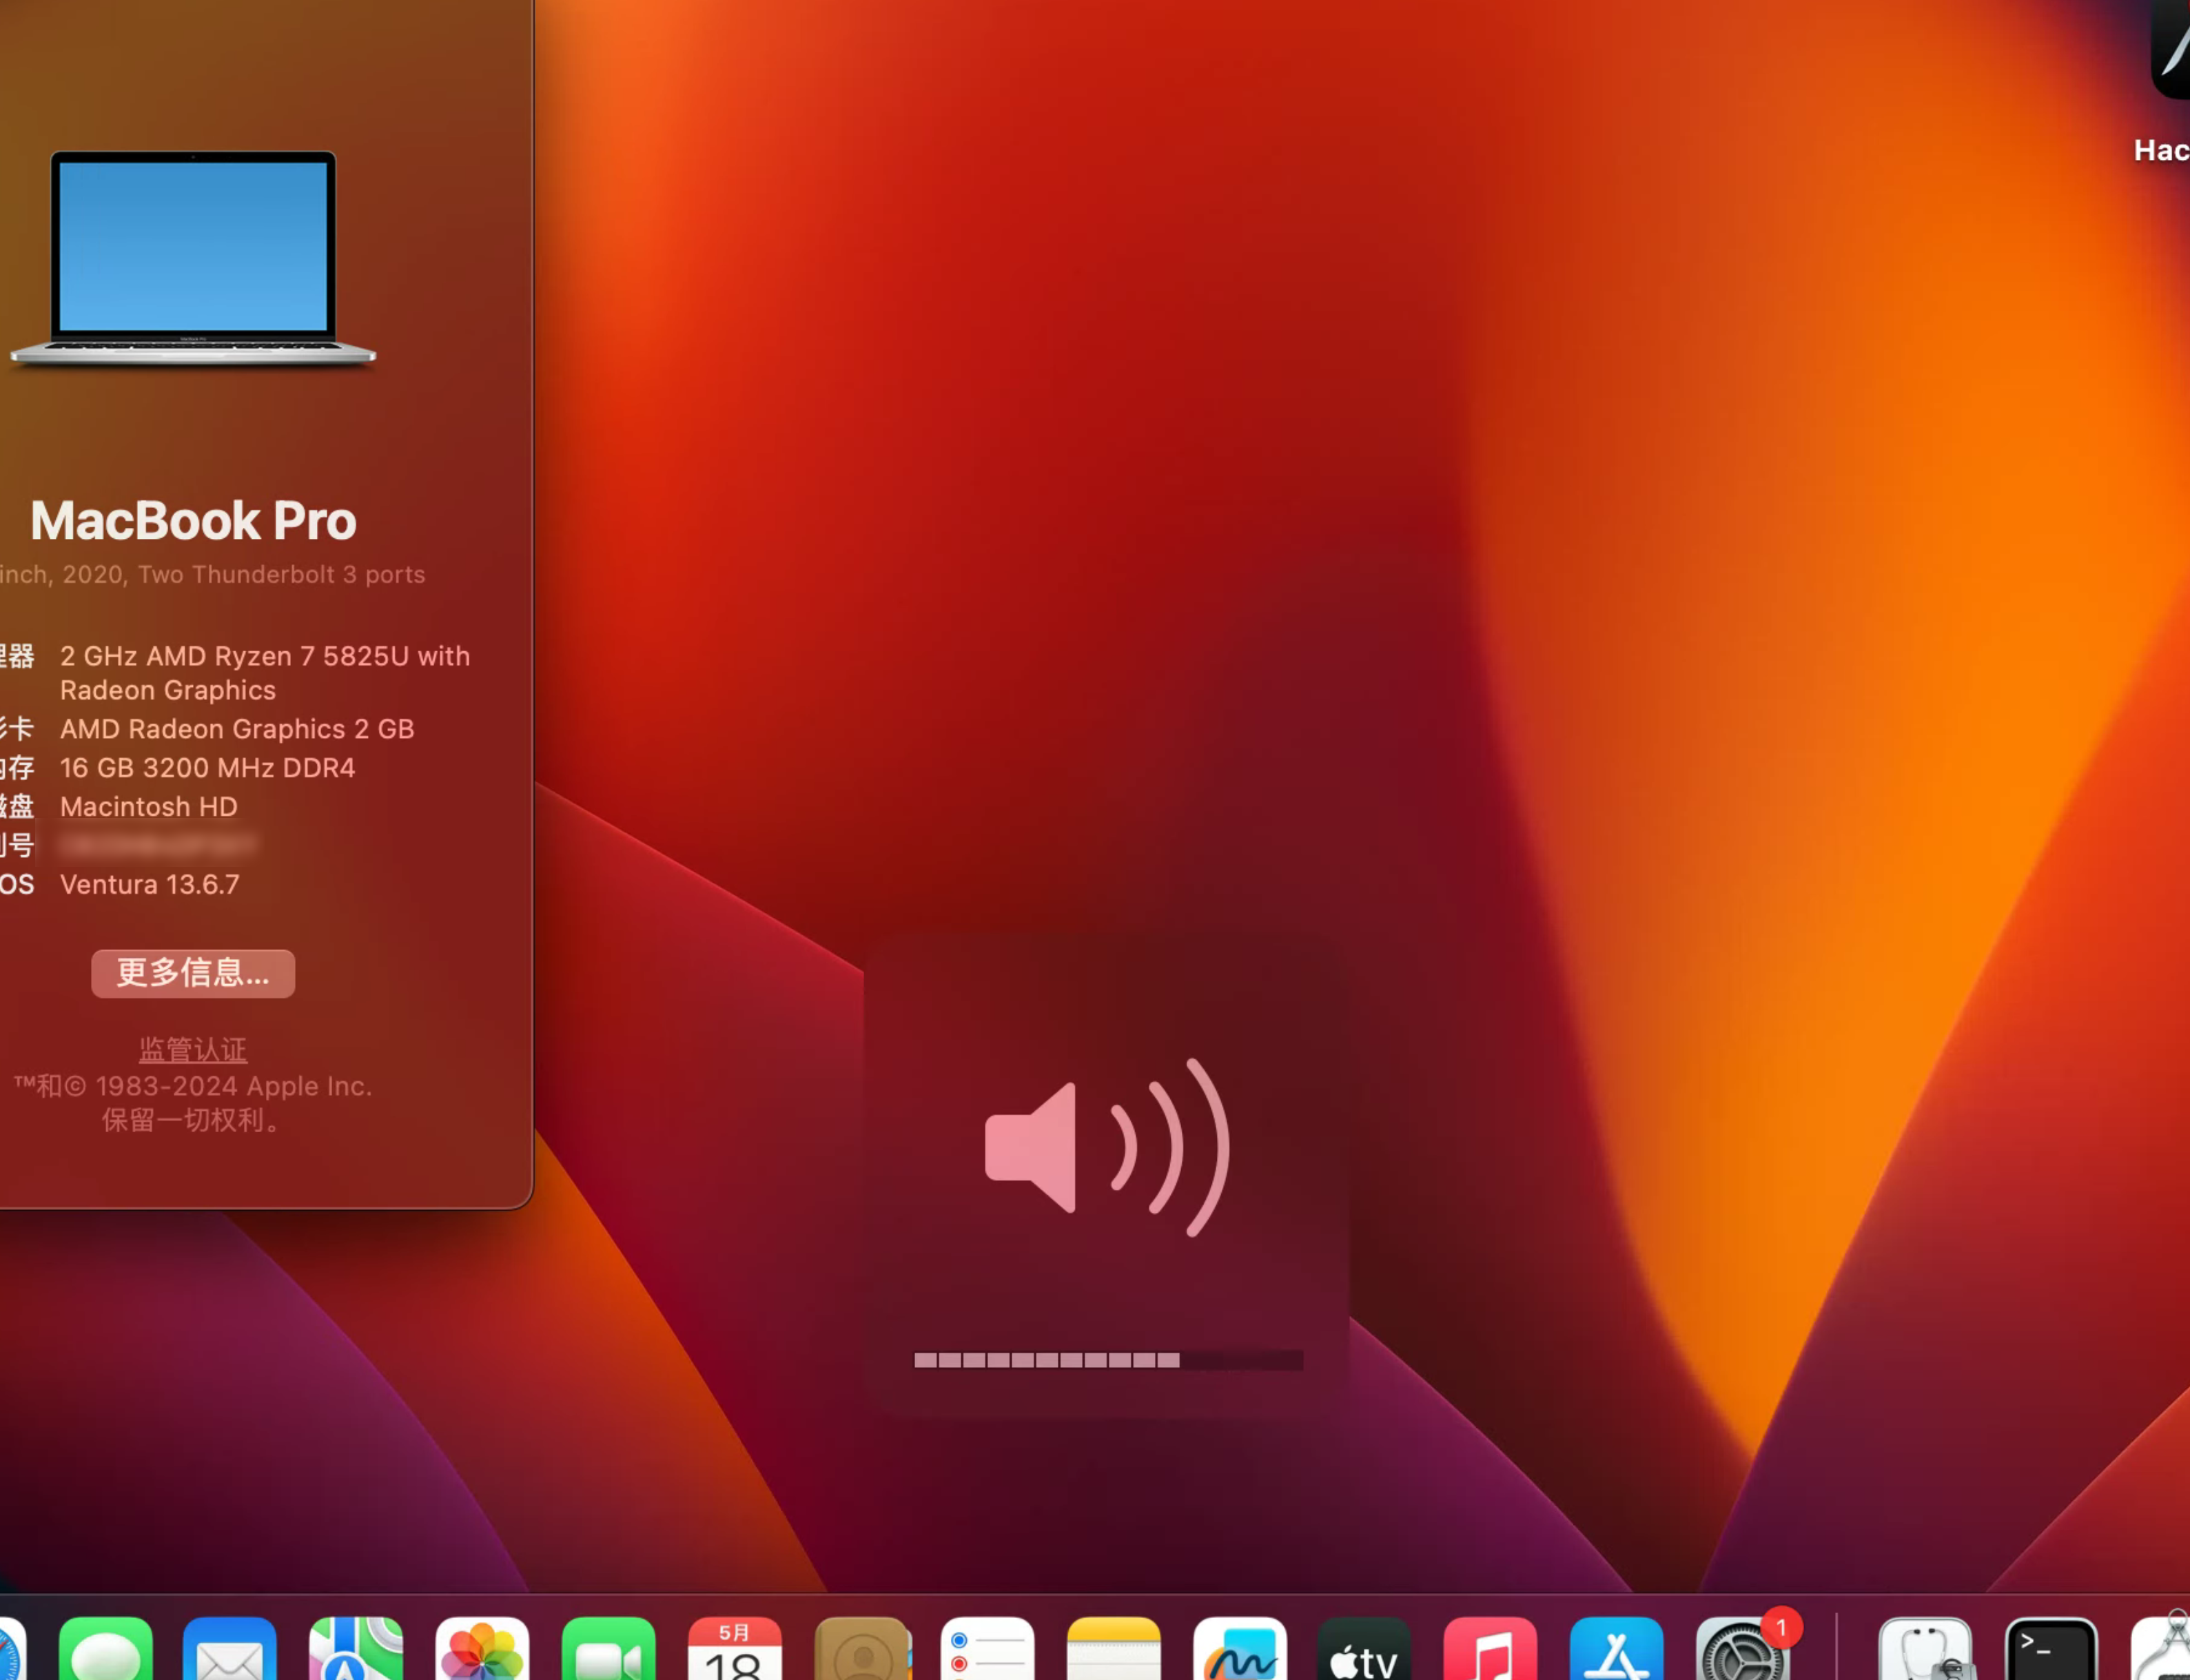This screenshot has width=2190, height=1680.
Task: Click the 'AMD Radeon Graphics 2 GB' value
Action: tap(237, 729)
